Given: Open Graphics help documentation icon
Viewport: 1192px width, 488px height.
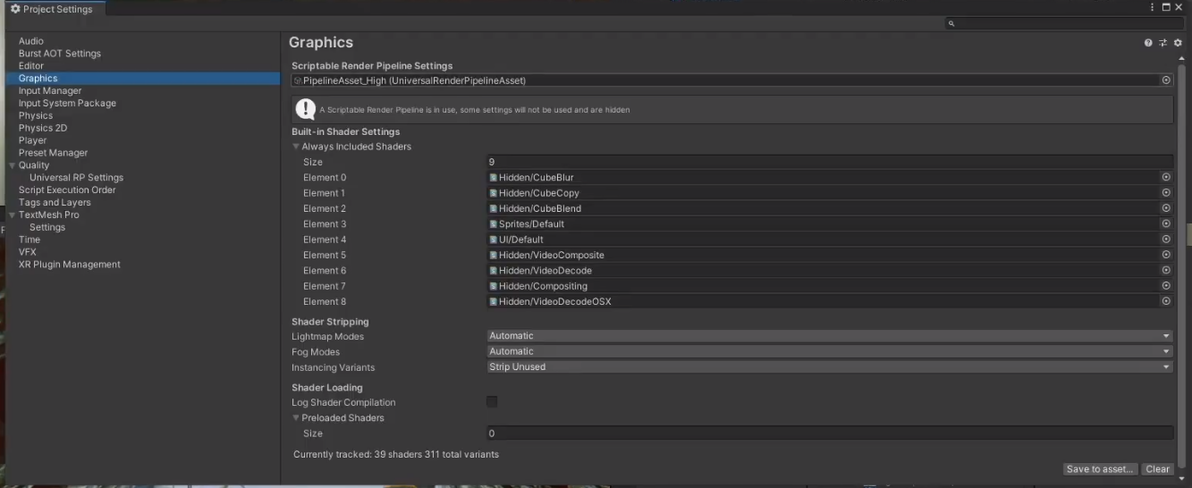Looking at the screenshot, I should 1148,43.
